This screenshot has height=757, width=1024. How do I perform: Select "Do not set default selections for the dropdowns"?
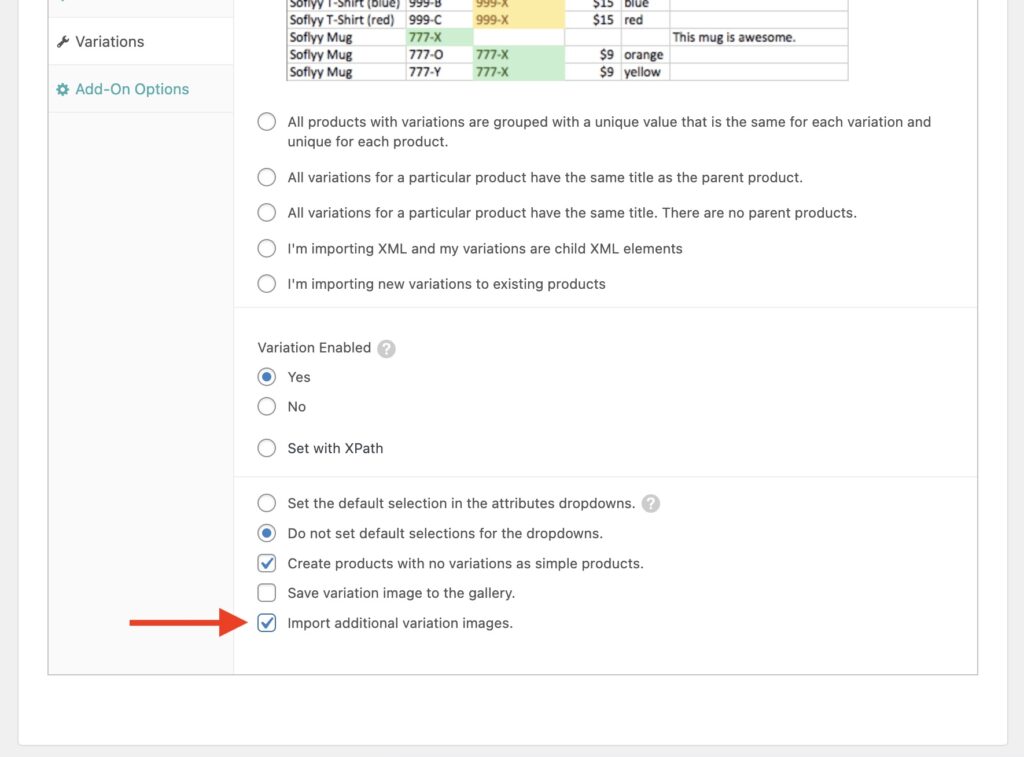click(267, 533)
